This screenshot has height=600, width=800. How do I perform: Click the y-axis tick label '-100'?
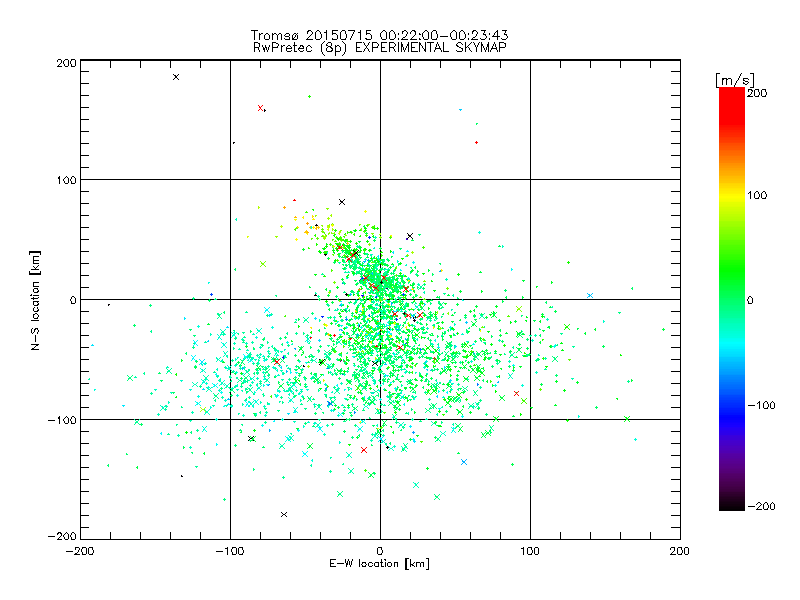click(x=62, y=420)
